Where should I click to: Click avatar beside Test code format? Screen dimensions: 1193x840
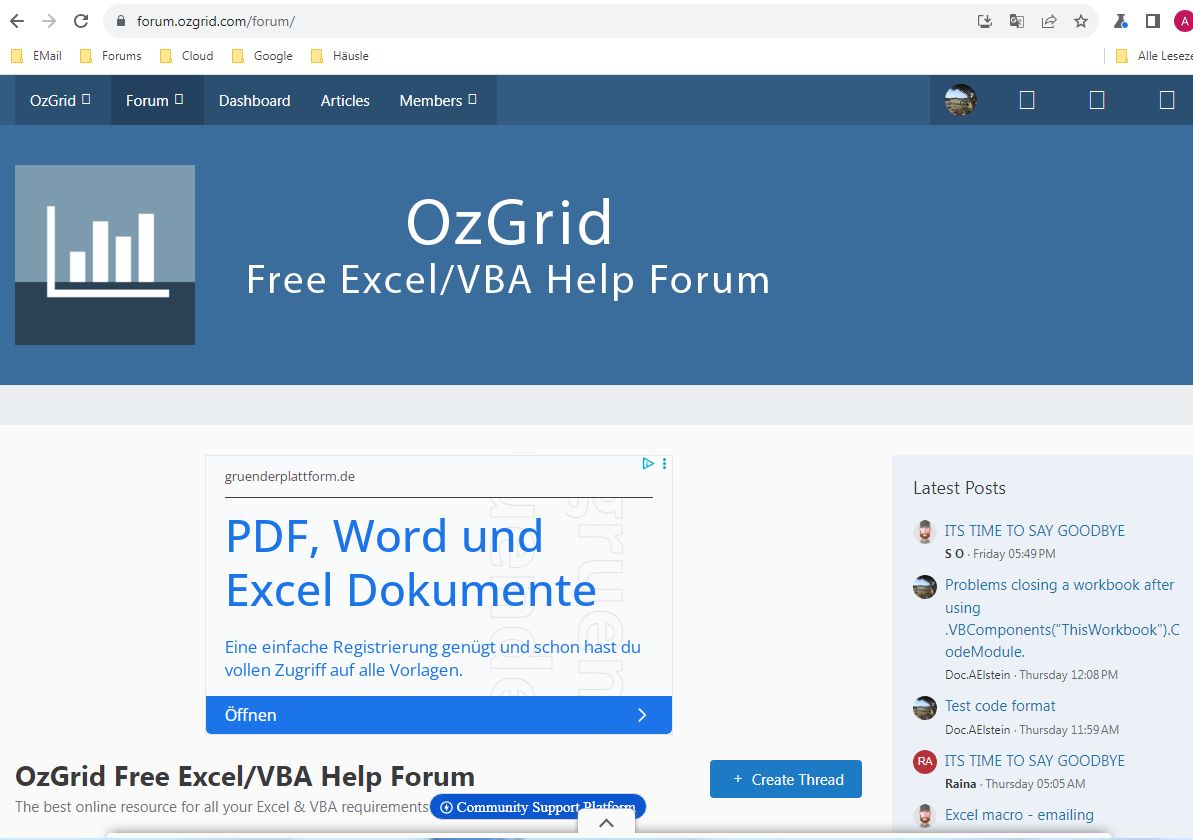coord(924,708)
